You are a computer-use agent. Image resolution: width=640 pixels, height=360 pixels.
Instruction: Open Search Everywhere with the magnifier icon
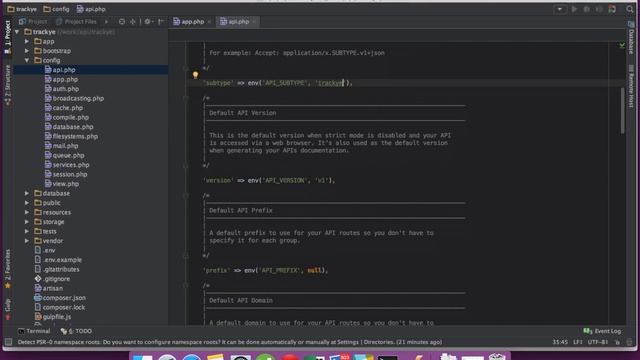point(630,9)
